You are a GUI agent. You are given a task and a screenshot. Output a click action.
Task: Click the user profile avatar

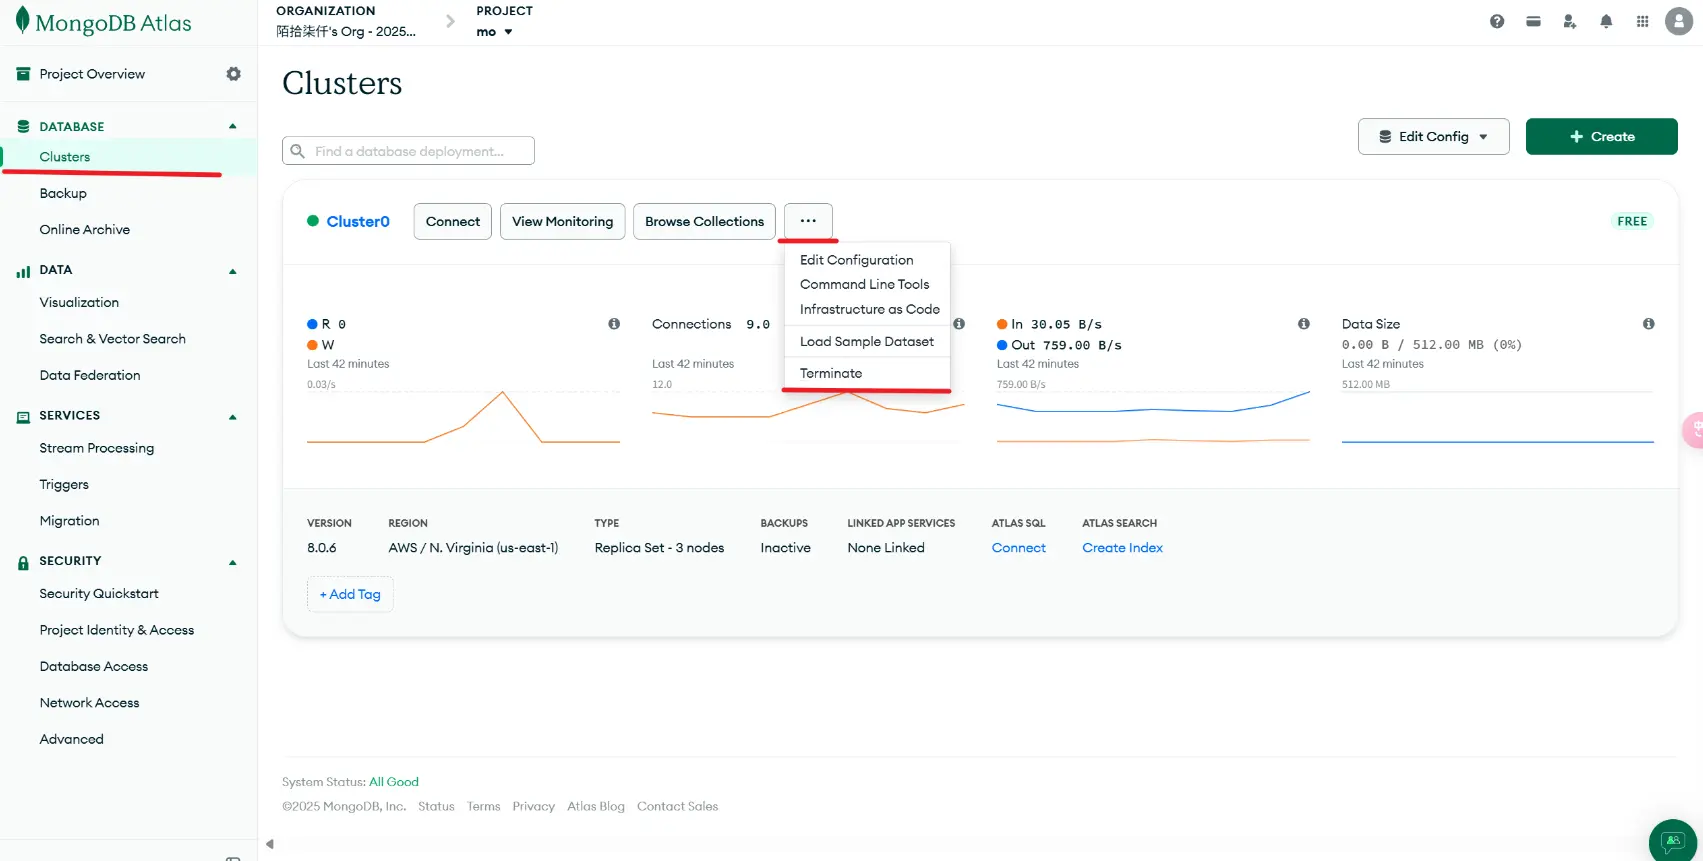tap(1678, 22)
